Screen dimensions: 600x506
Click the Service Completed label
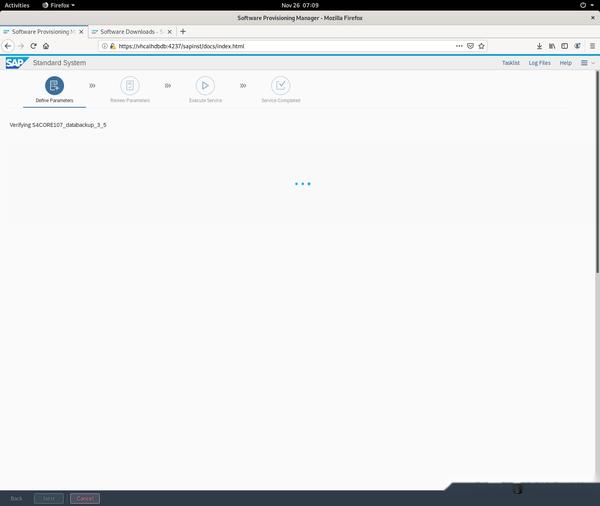tap(280, 100)
